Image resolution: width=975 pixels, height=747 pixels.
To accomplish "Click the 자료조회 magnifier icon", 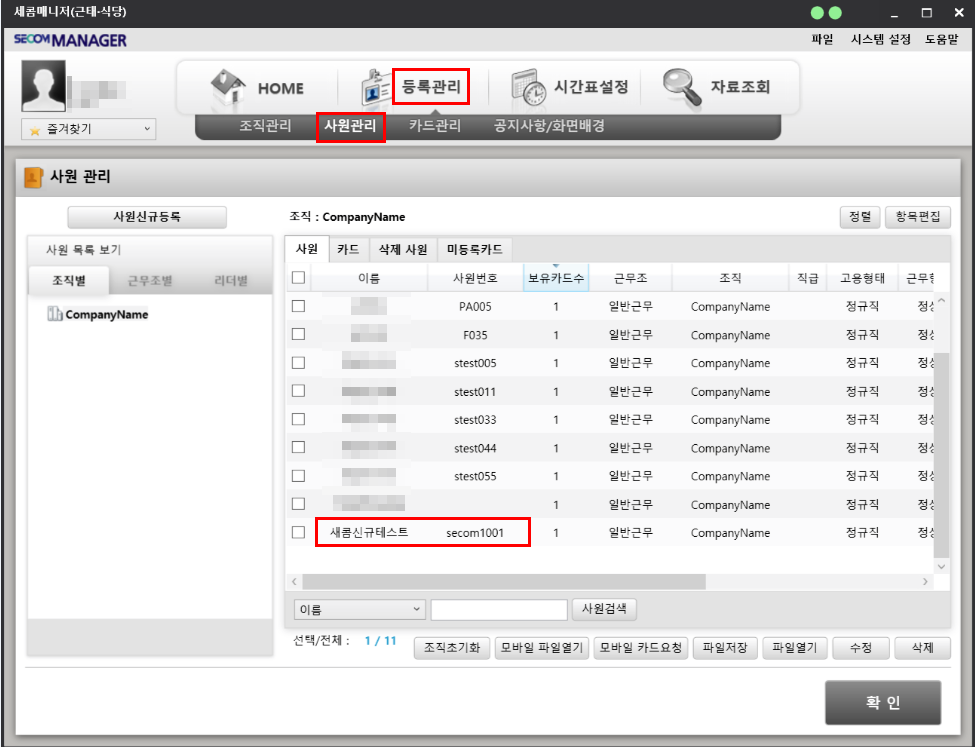I will click(x=683, y=87).
